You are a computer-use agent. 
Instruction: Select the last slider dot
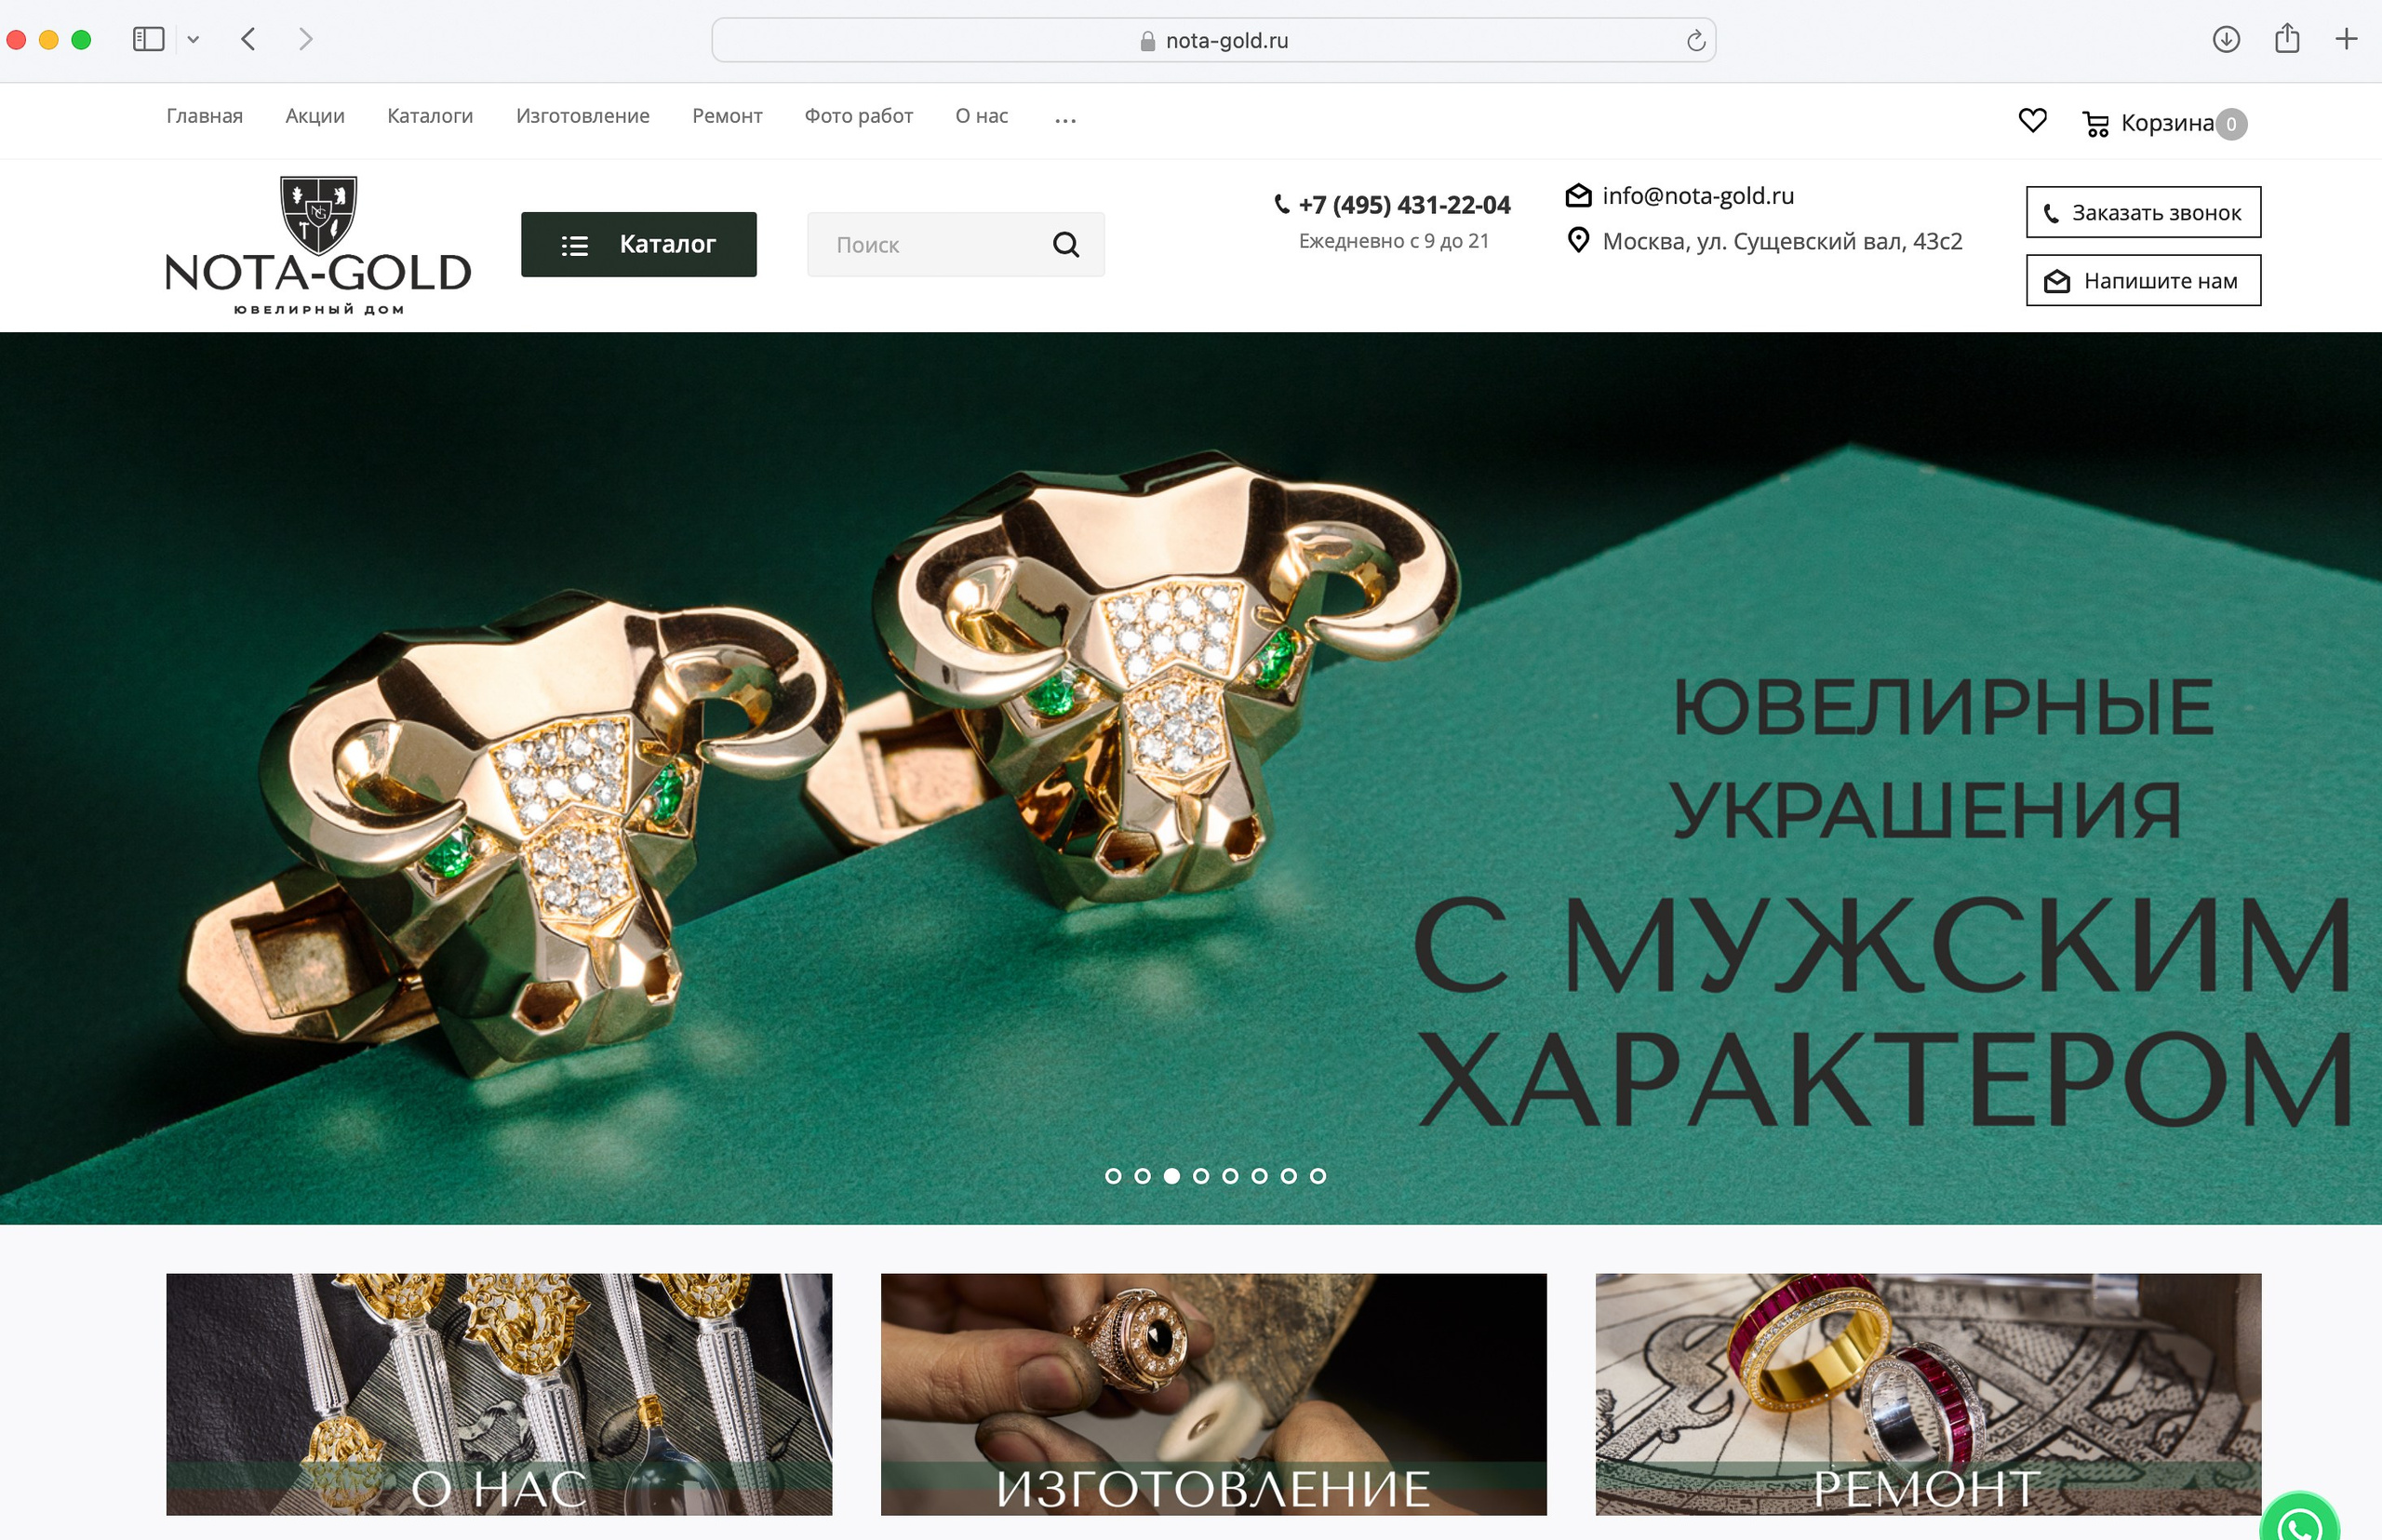click(1318, 1176)
